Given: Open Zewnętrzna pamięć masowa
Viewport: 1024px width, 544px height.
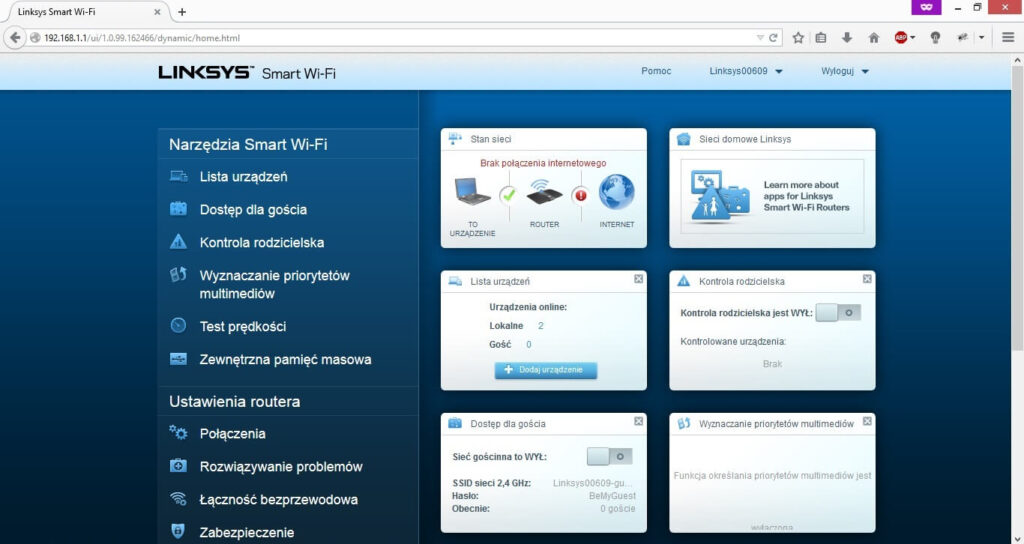Looking at the screenshot, I should click(285, 359).
